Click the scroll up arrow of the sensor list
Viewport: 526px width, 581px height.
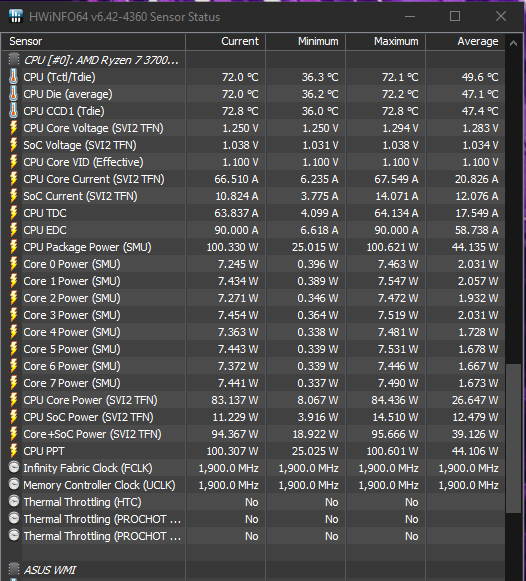click(513, 43)
